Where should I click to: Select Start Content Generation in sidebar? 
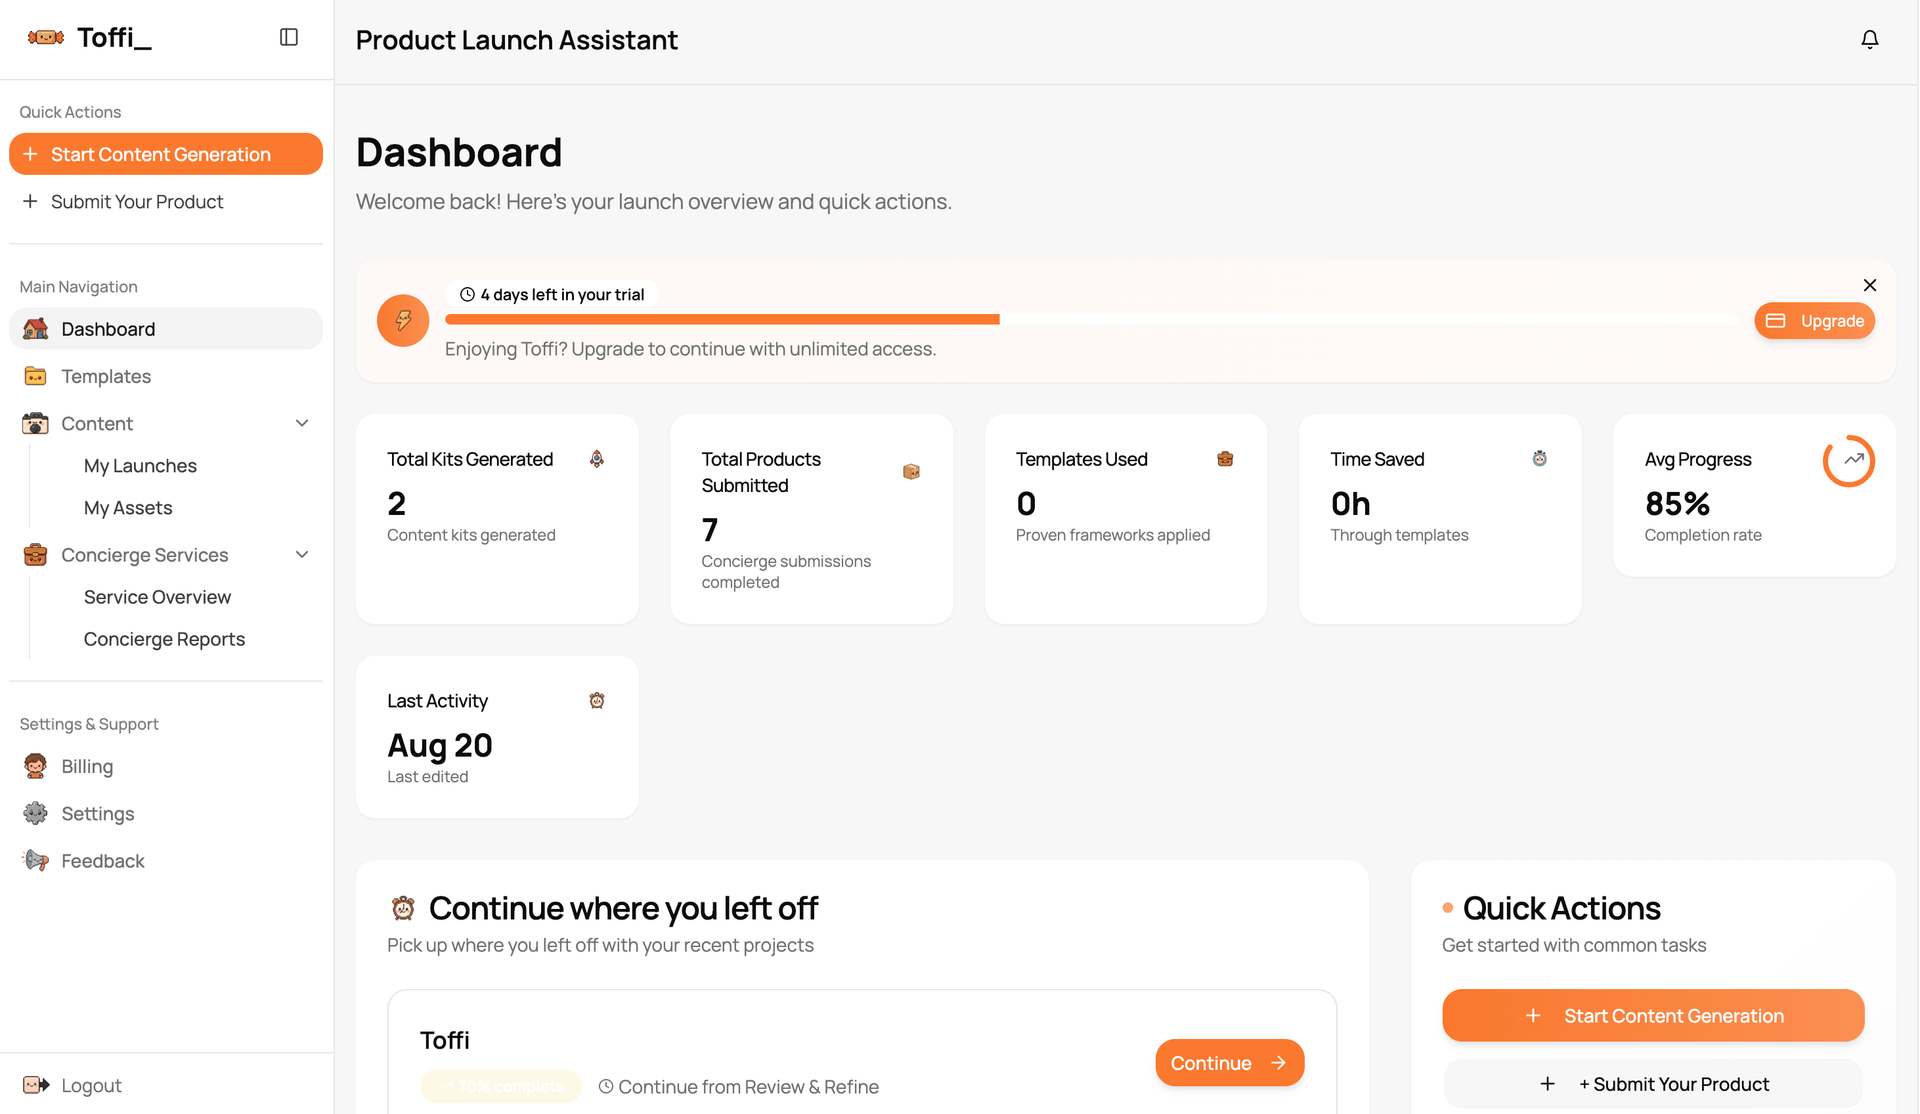166,154
